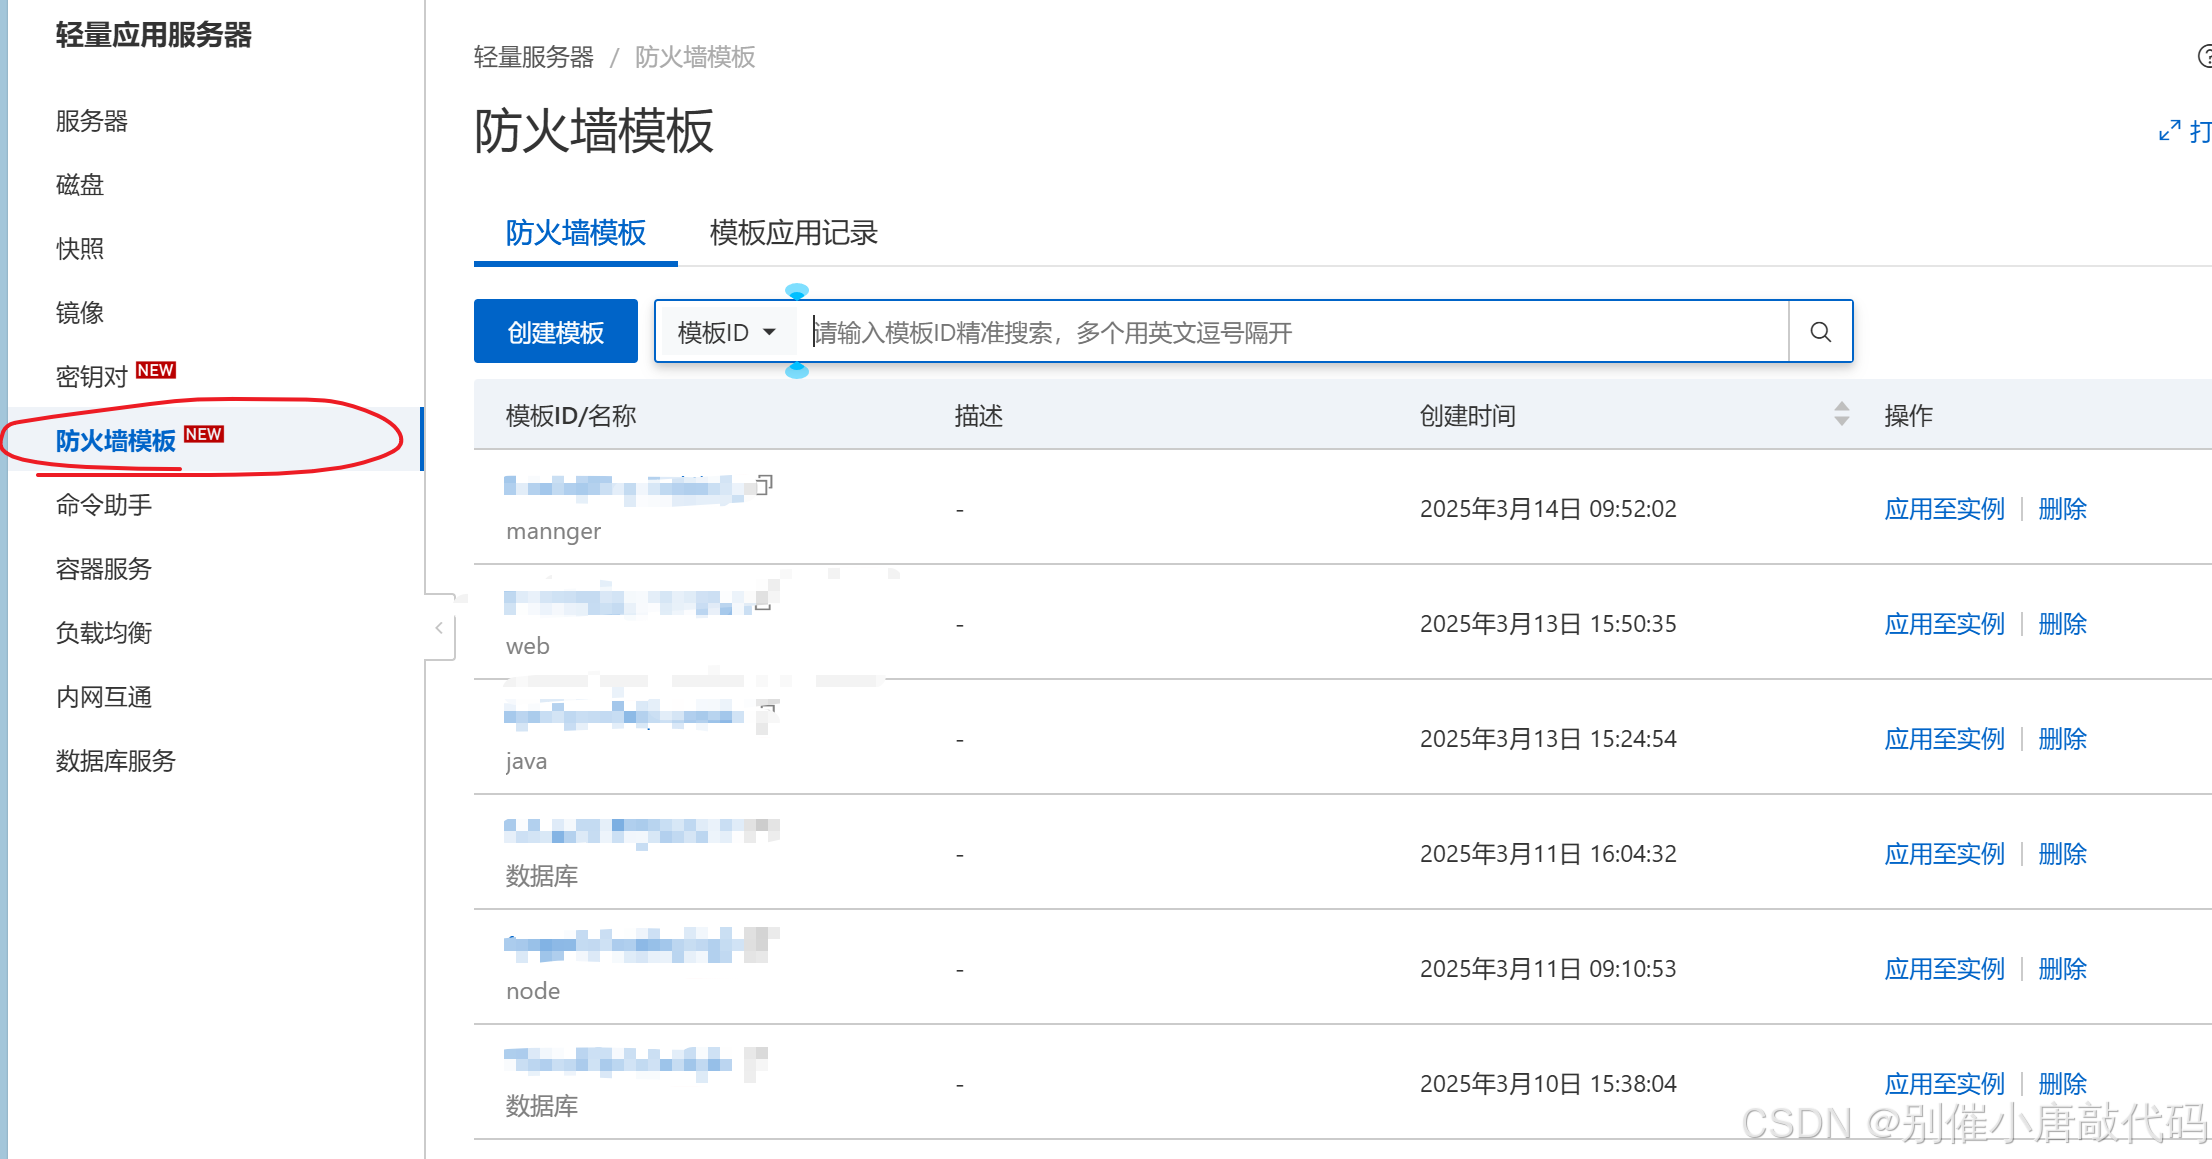Open the 模板ID search type dropdown
This screenshot has width=2212, height=1159.
pyautogui.click(x=726, y=332)
